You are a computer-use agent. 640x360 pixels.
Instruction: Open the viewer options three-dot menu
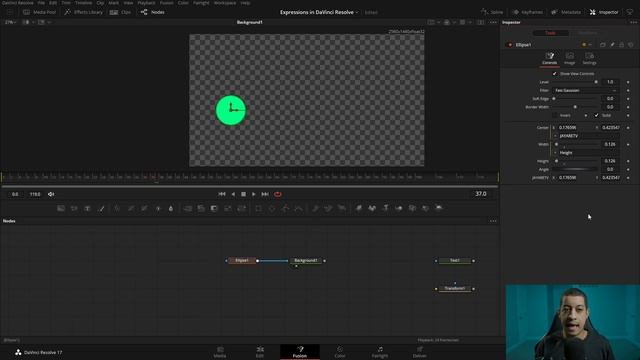[493, 22]
